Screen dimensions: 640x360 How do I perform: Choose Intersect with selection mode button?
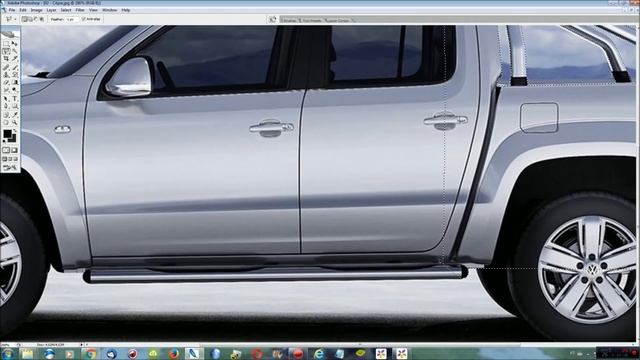pos(42,19)
